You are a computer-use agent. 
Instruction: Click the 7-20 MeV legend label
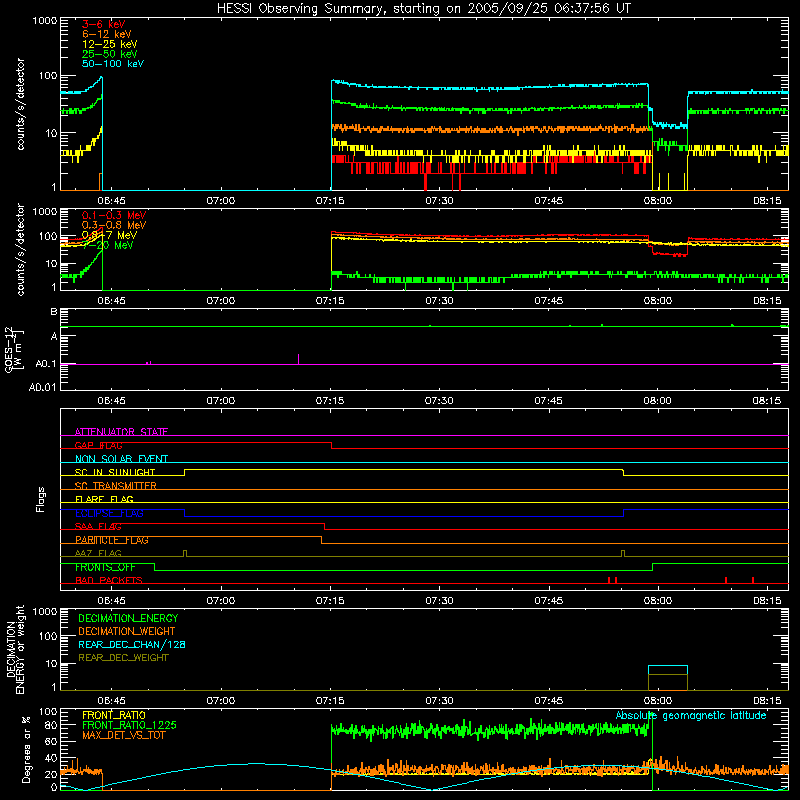108,245
